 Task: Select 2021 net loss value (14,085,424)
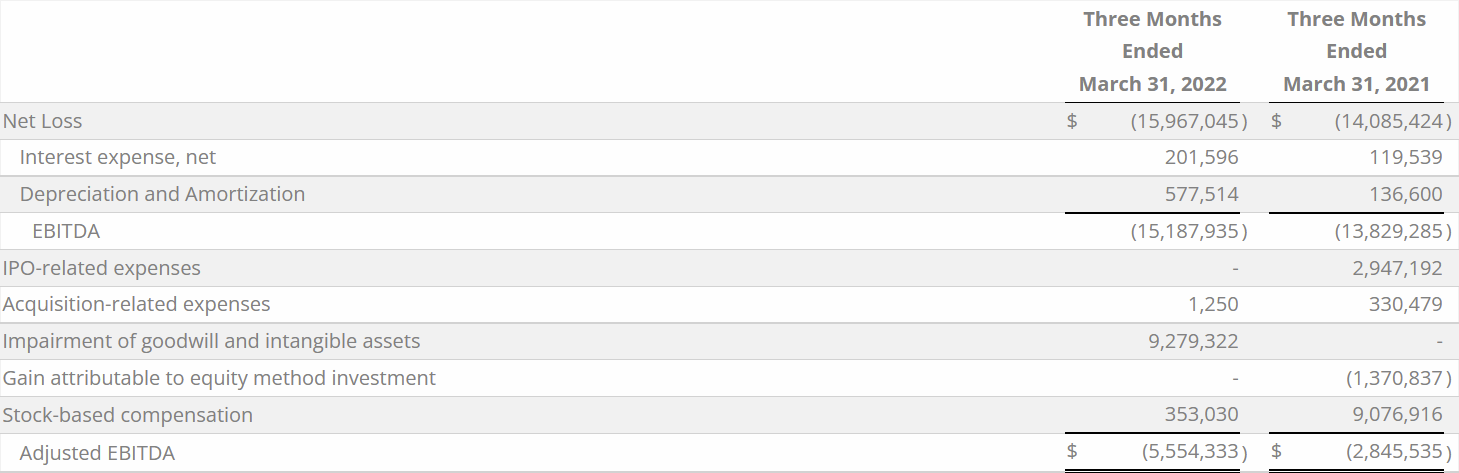(1393, 121)
